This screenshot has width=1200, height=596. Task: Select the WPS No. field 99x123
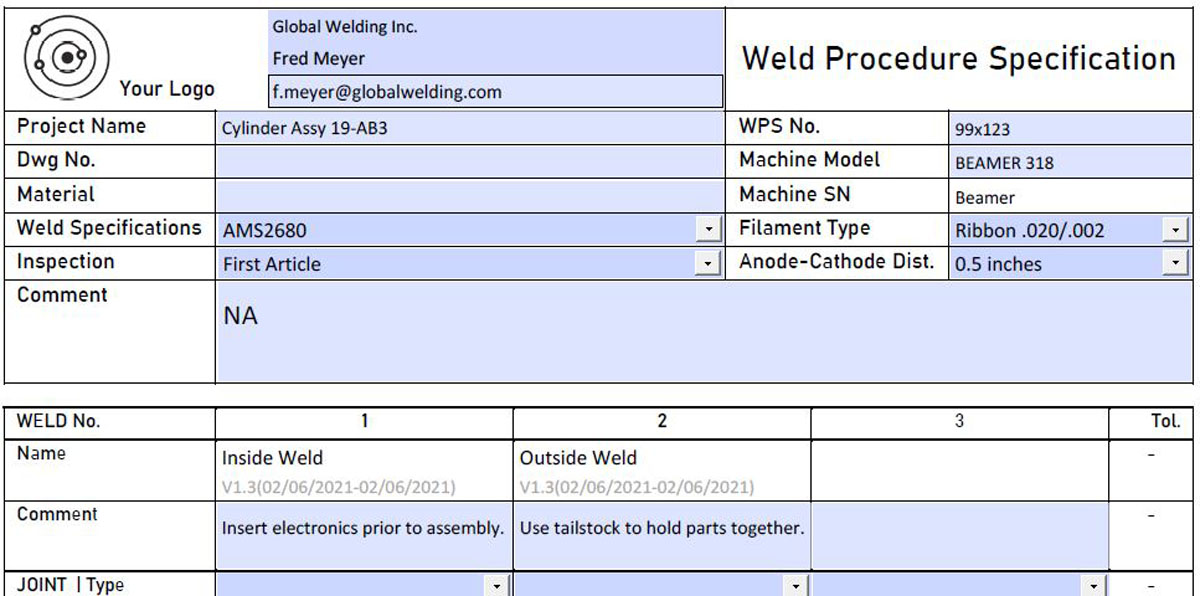1070,129
